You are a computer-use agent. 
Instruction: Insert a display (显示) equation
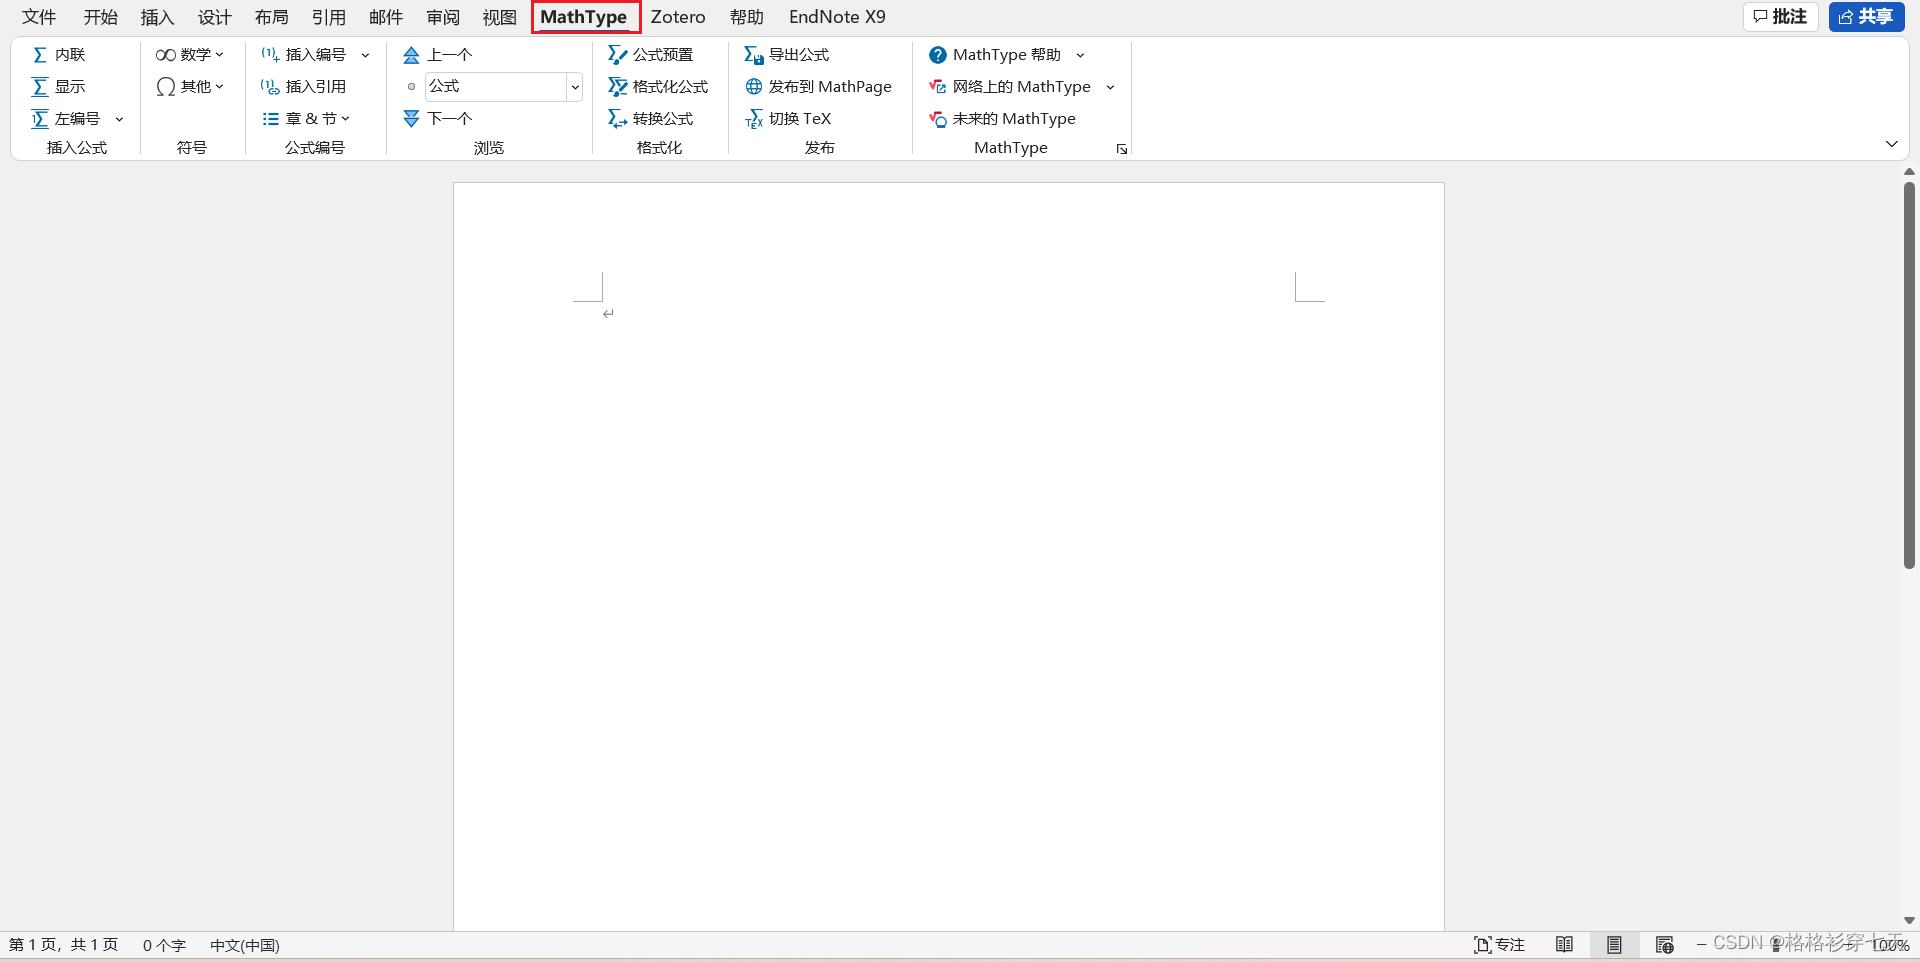coord(58,87)
